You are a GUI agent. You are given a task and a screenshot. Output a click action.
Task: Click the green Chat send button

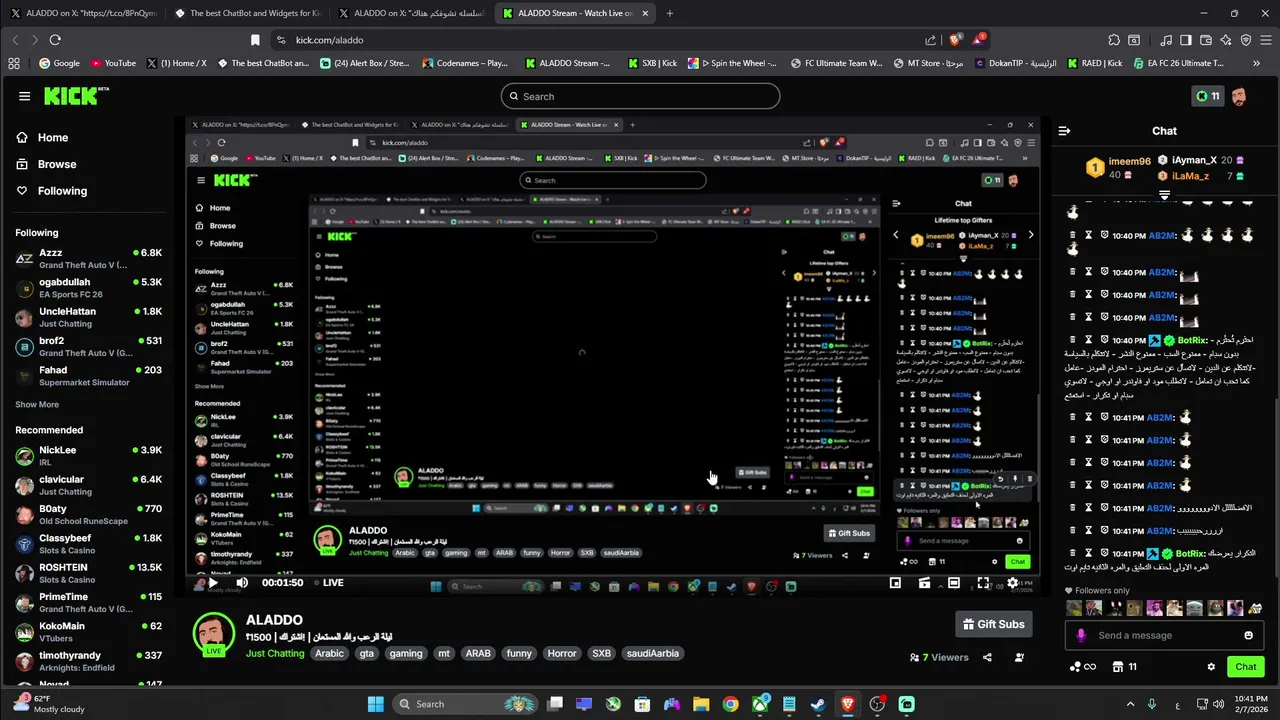pyautogui.click(x=1246, y=667)
